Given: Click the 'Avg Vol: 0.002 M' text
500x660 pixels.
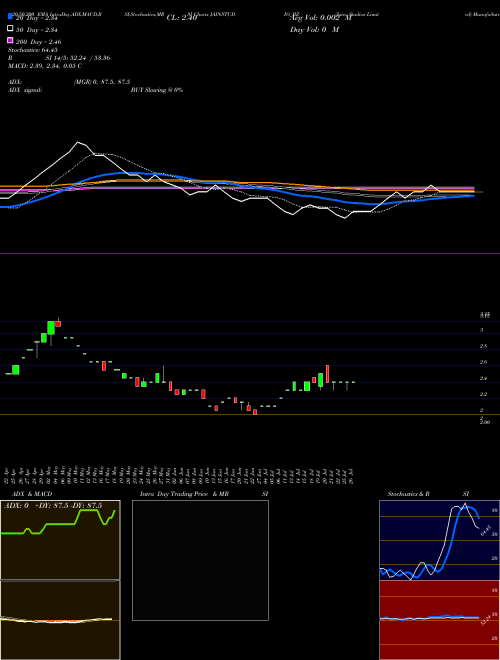Looking at the screenshot, I should [x=321, y=18].
